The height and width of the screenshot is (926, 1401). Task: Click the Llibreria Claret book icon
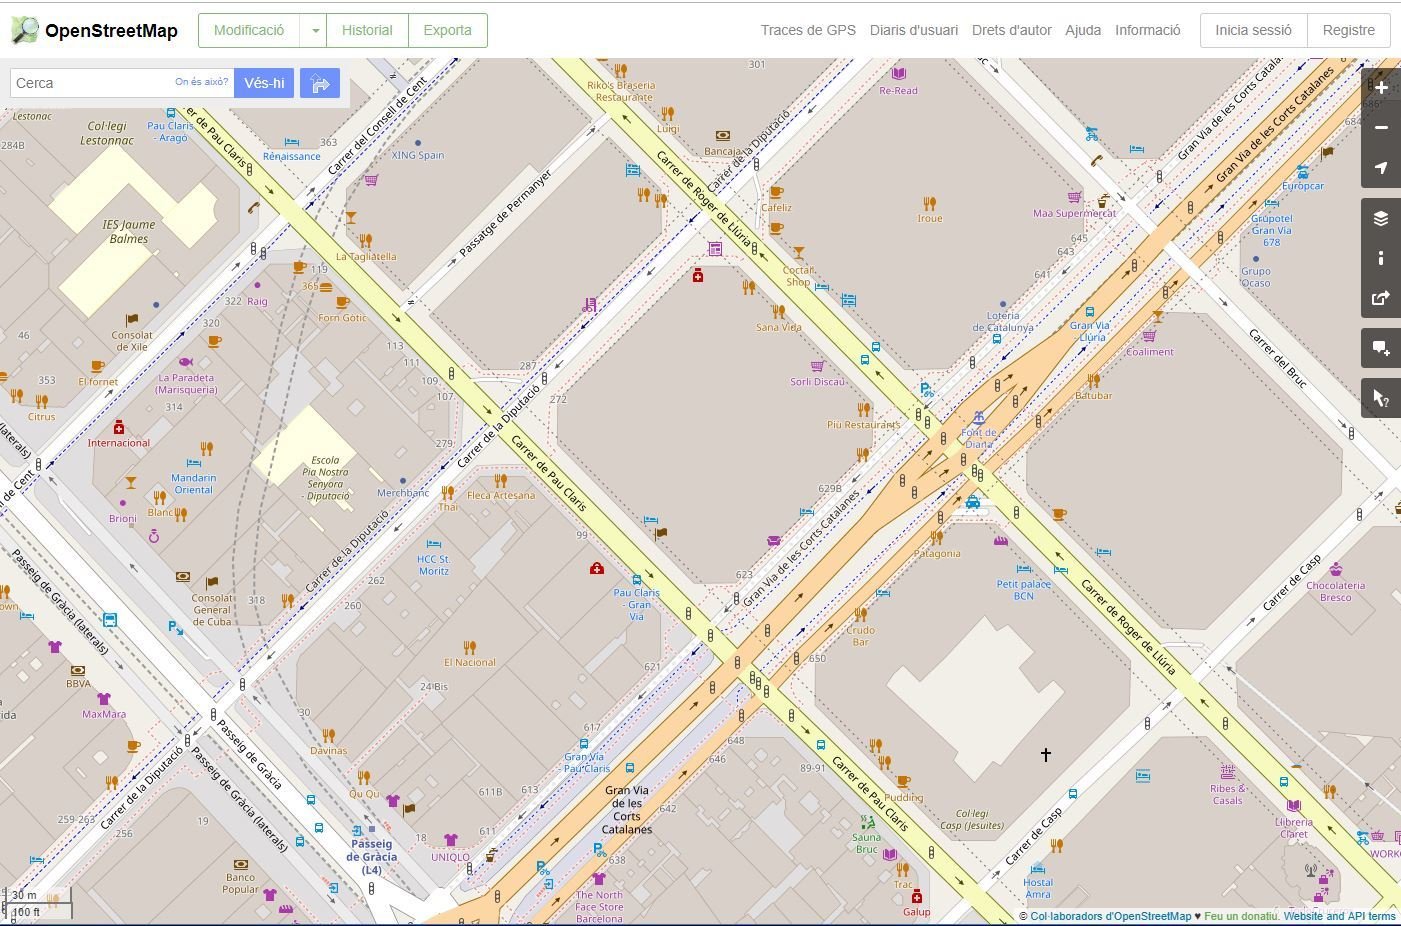point(1294,805)
